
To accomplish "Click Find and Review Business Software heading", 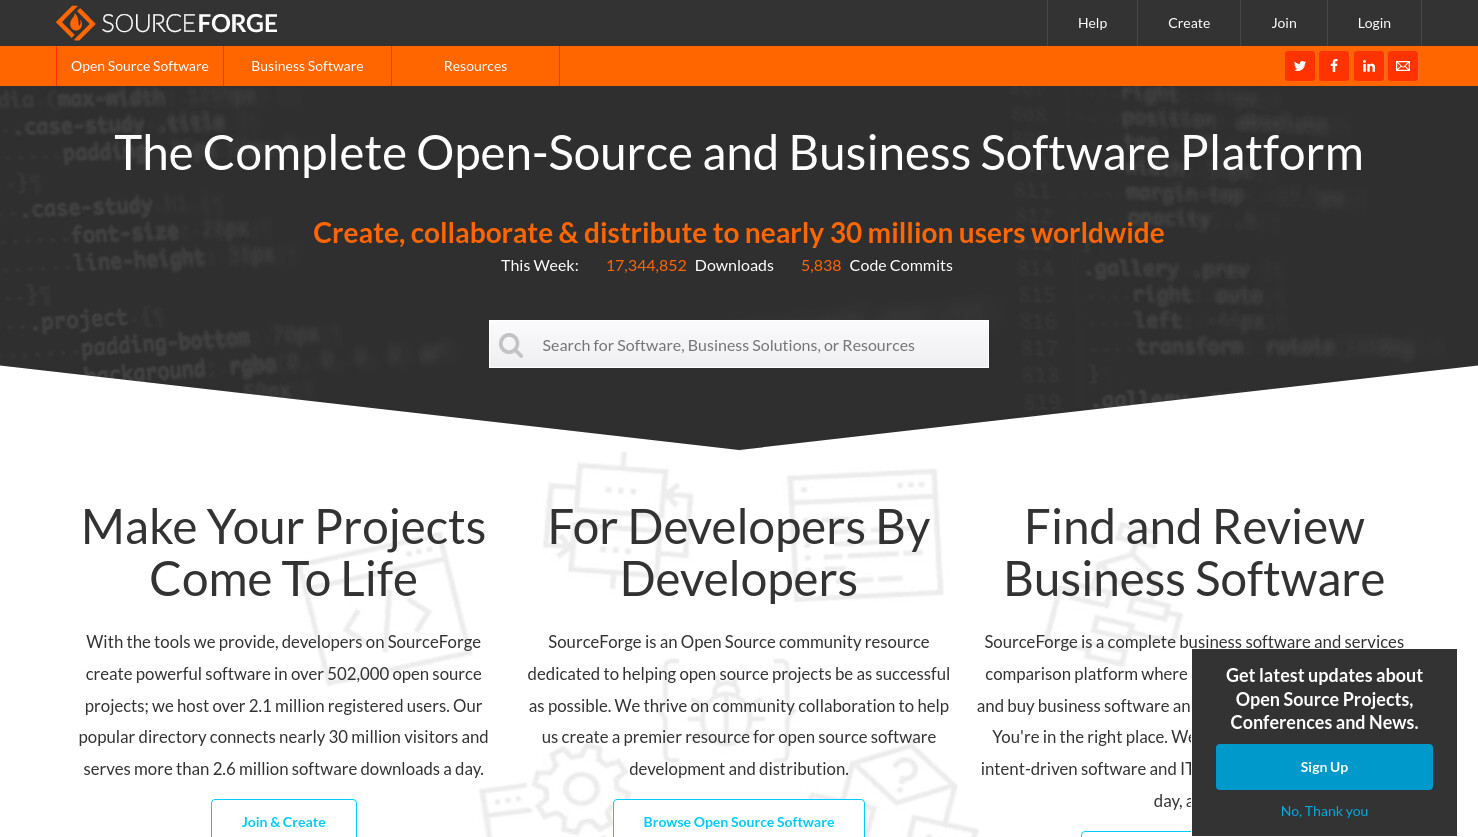I will (1194, 553).
